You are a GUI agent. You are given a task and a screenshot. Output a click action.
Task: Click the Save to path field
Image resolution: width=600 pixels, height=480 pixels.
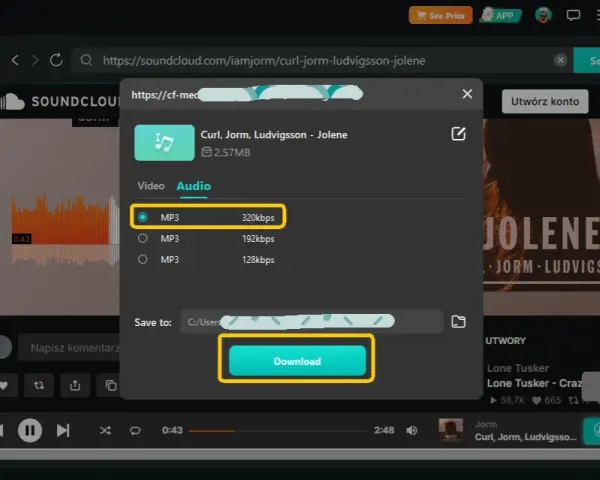point(312,322)
